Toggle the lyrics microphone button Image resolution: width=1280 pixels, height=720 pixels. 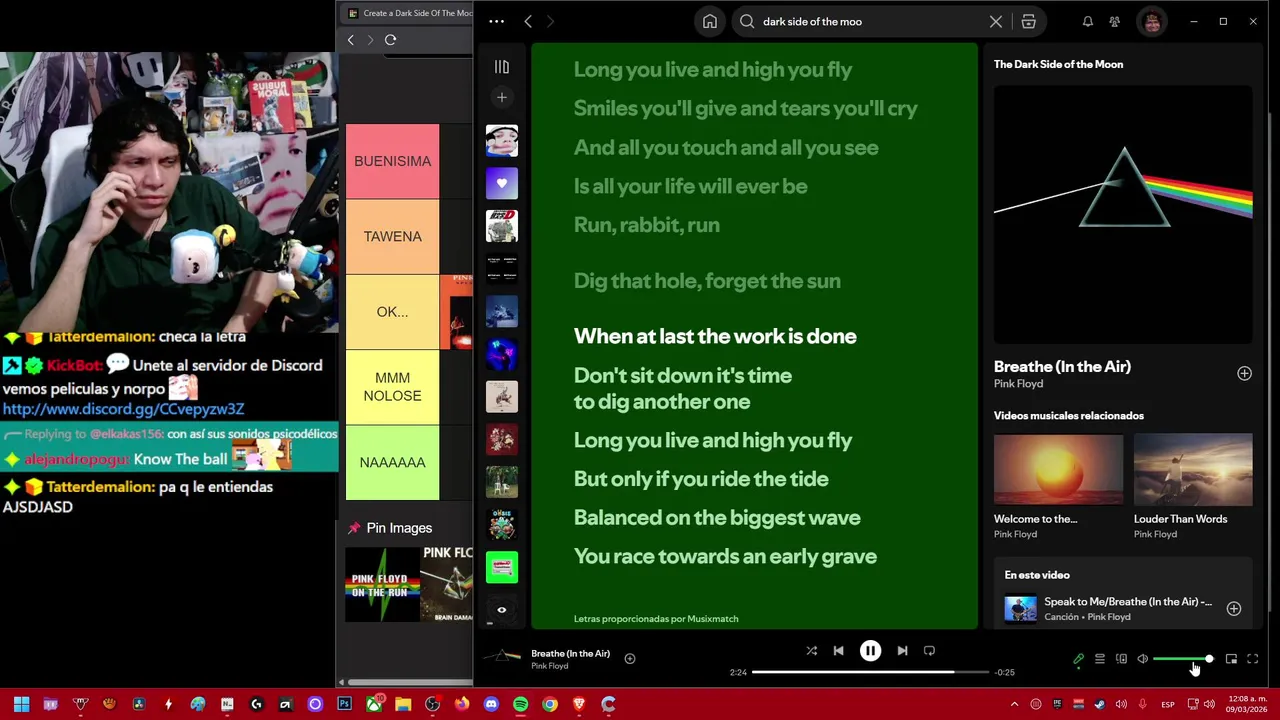click(x=1078, y=659)
